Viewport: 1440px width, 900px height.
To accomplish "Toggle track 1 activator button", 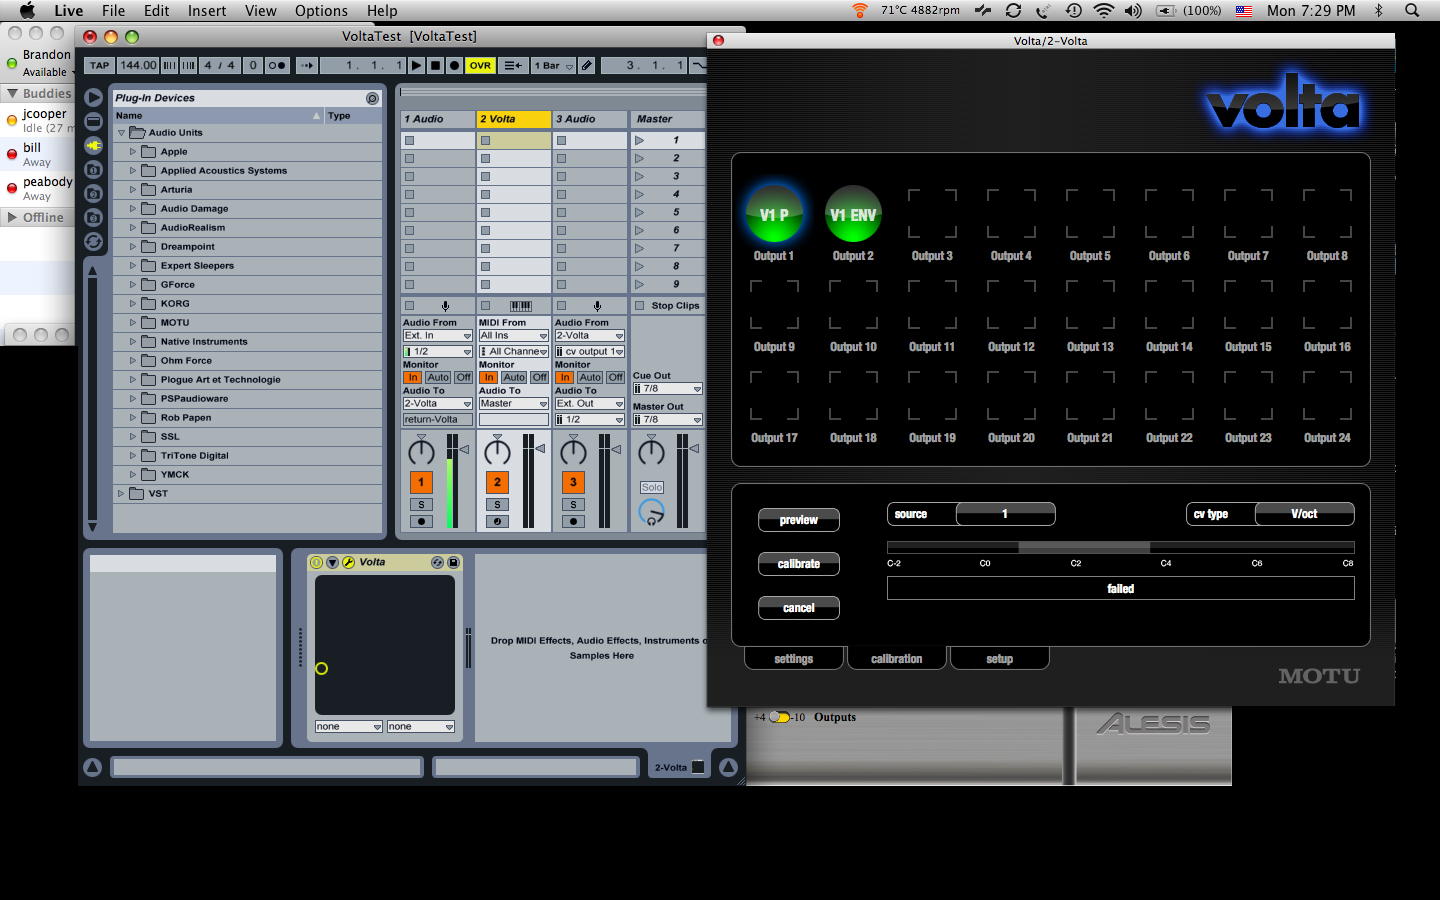I will tap(421, 482).
